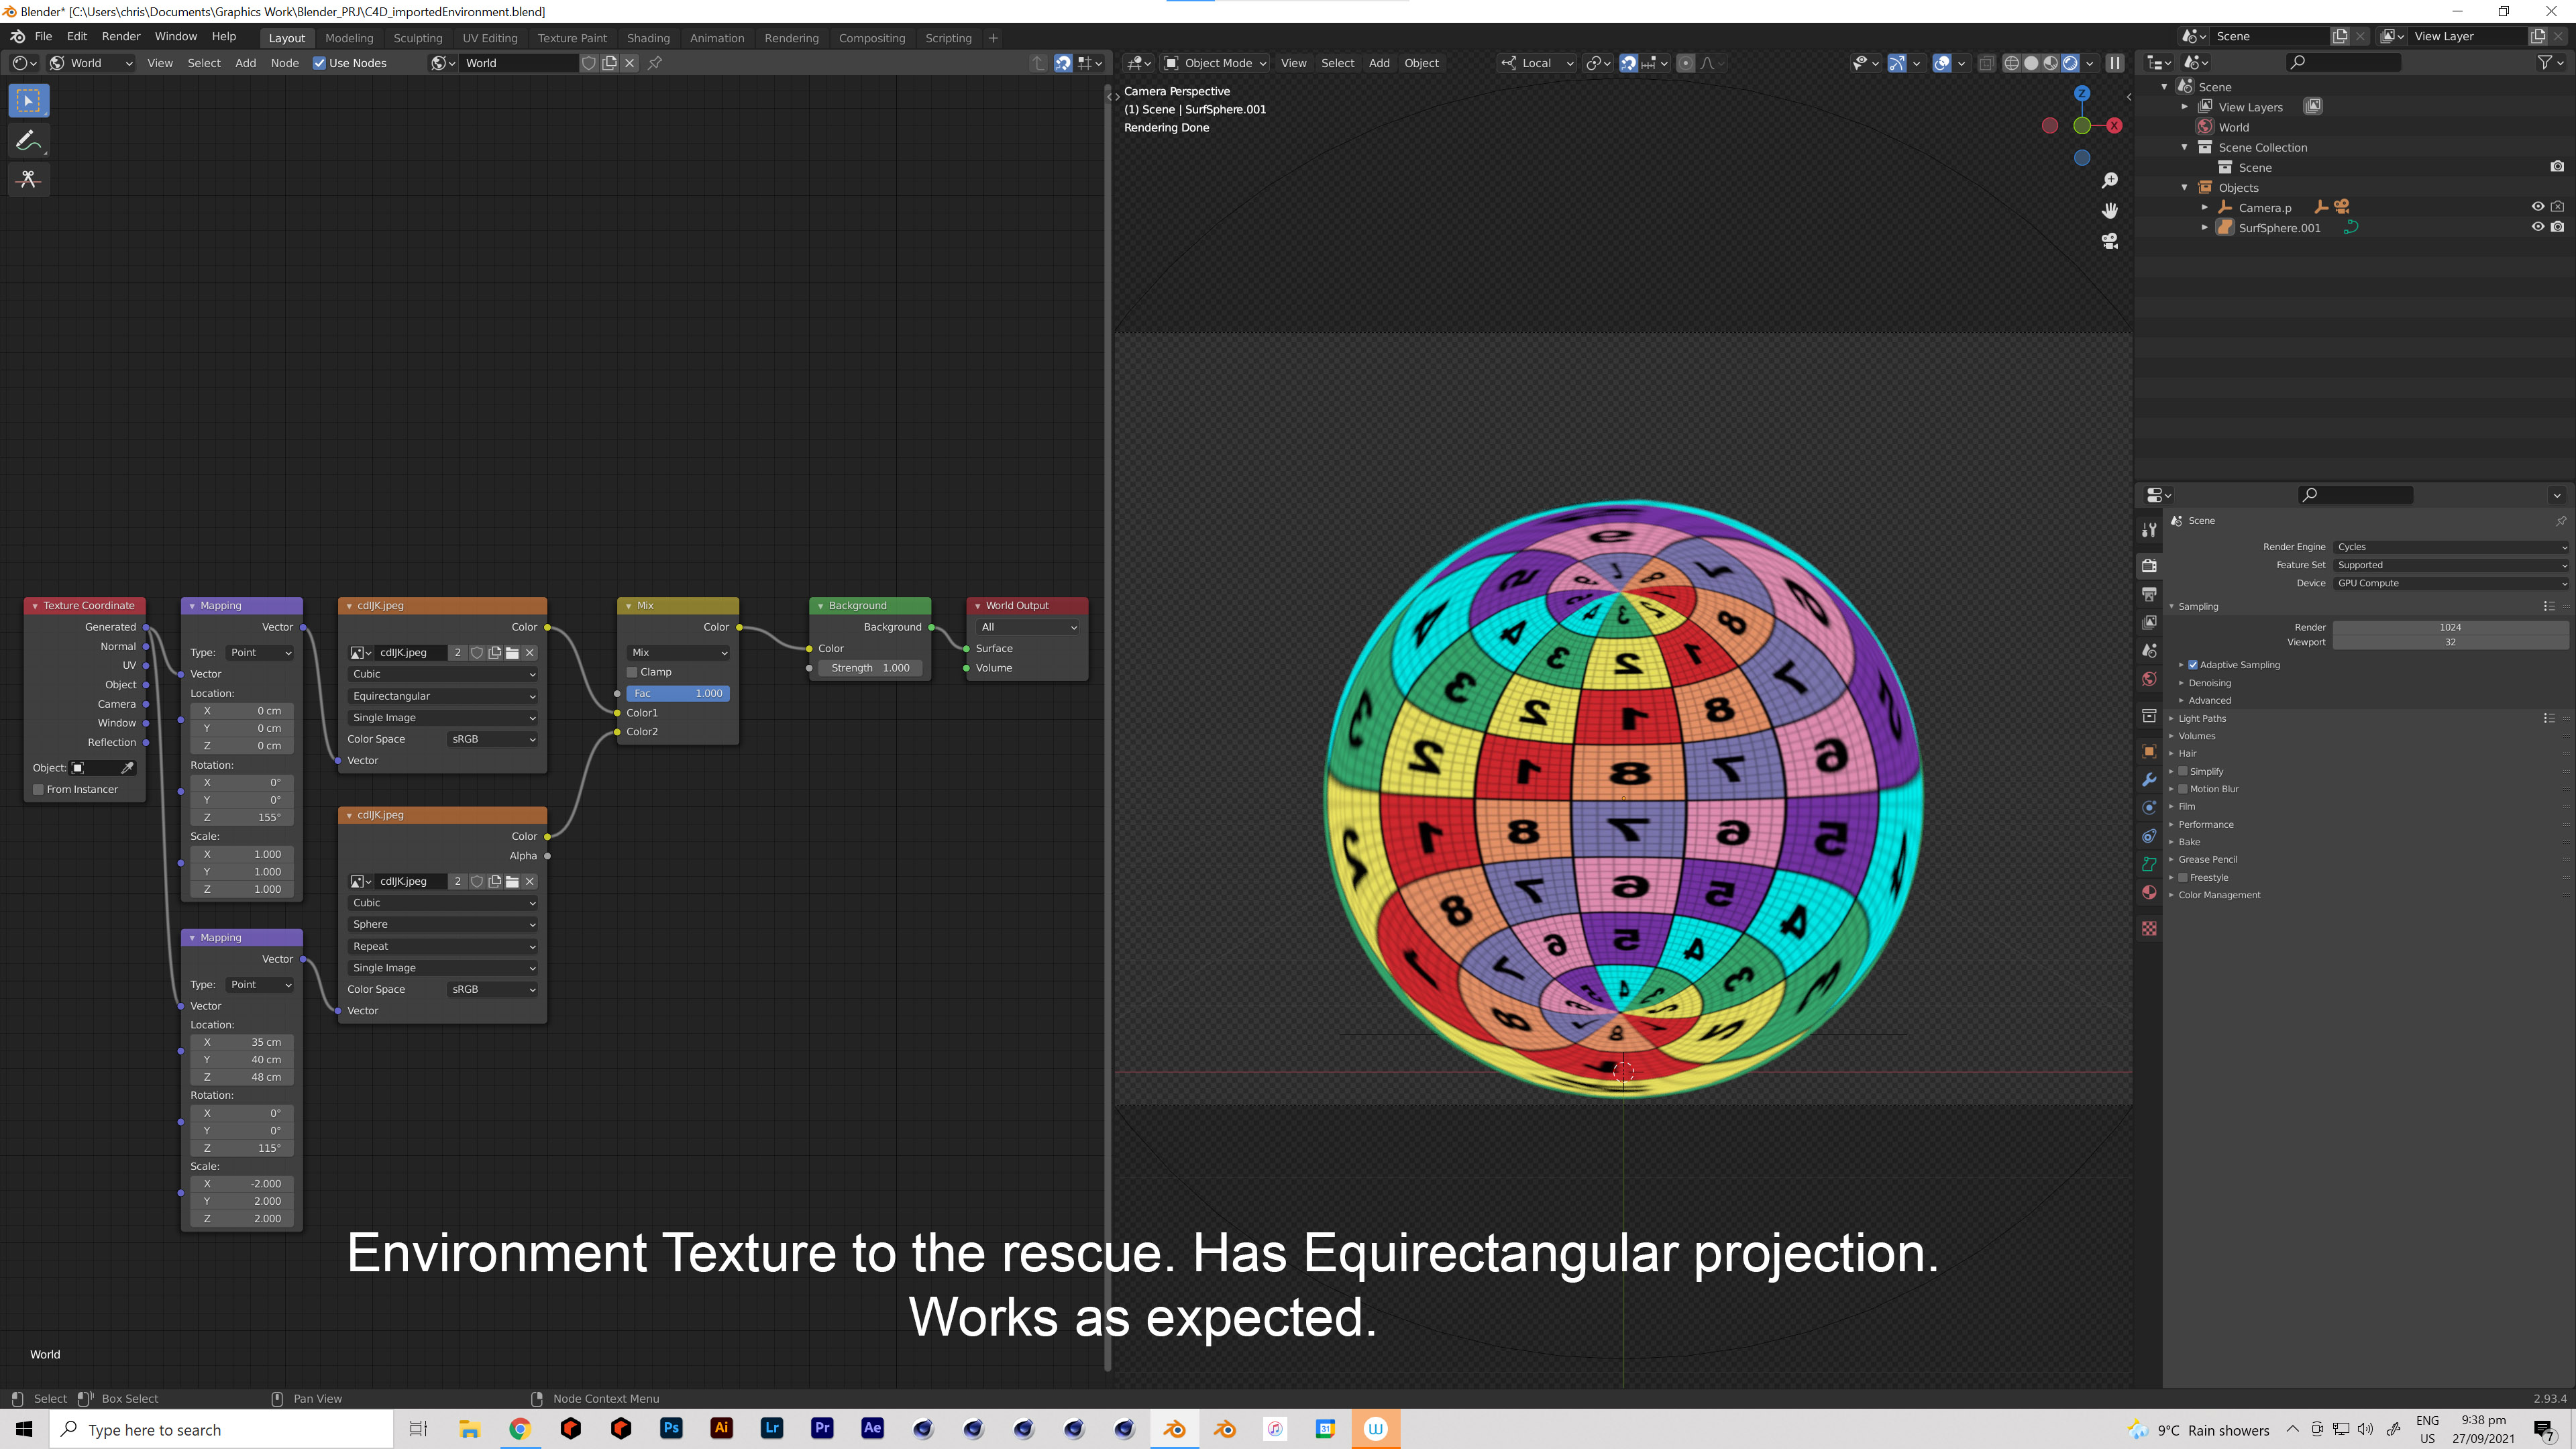Open Device dropdown showing GPU Compute
This screenshot has width=2576, height=1449.
click(x=2451, y=583)
